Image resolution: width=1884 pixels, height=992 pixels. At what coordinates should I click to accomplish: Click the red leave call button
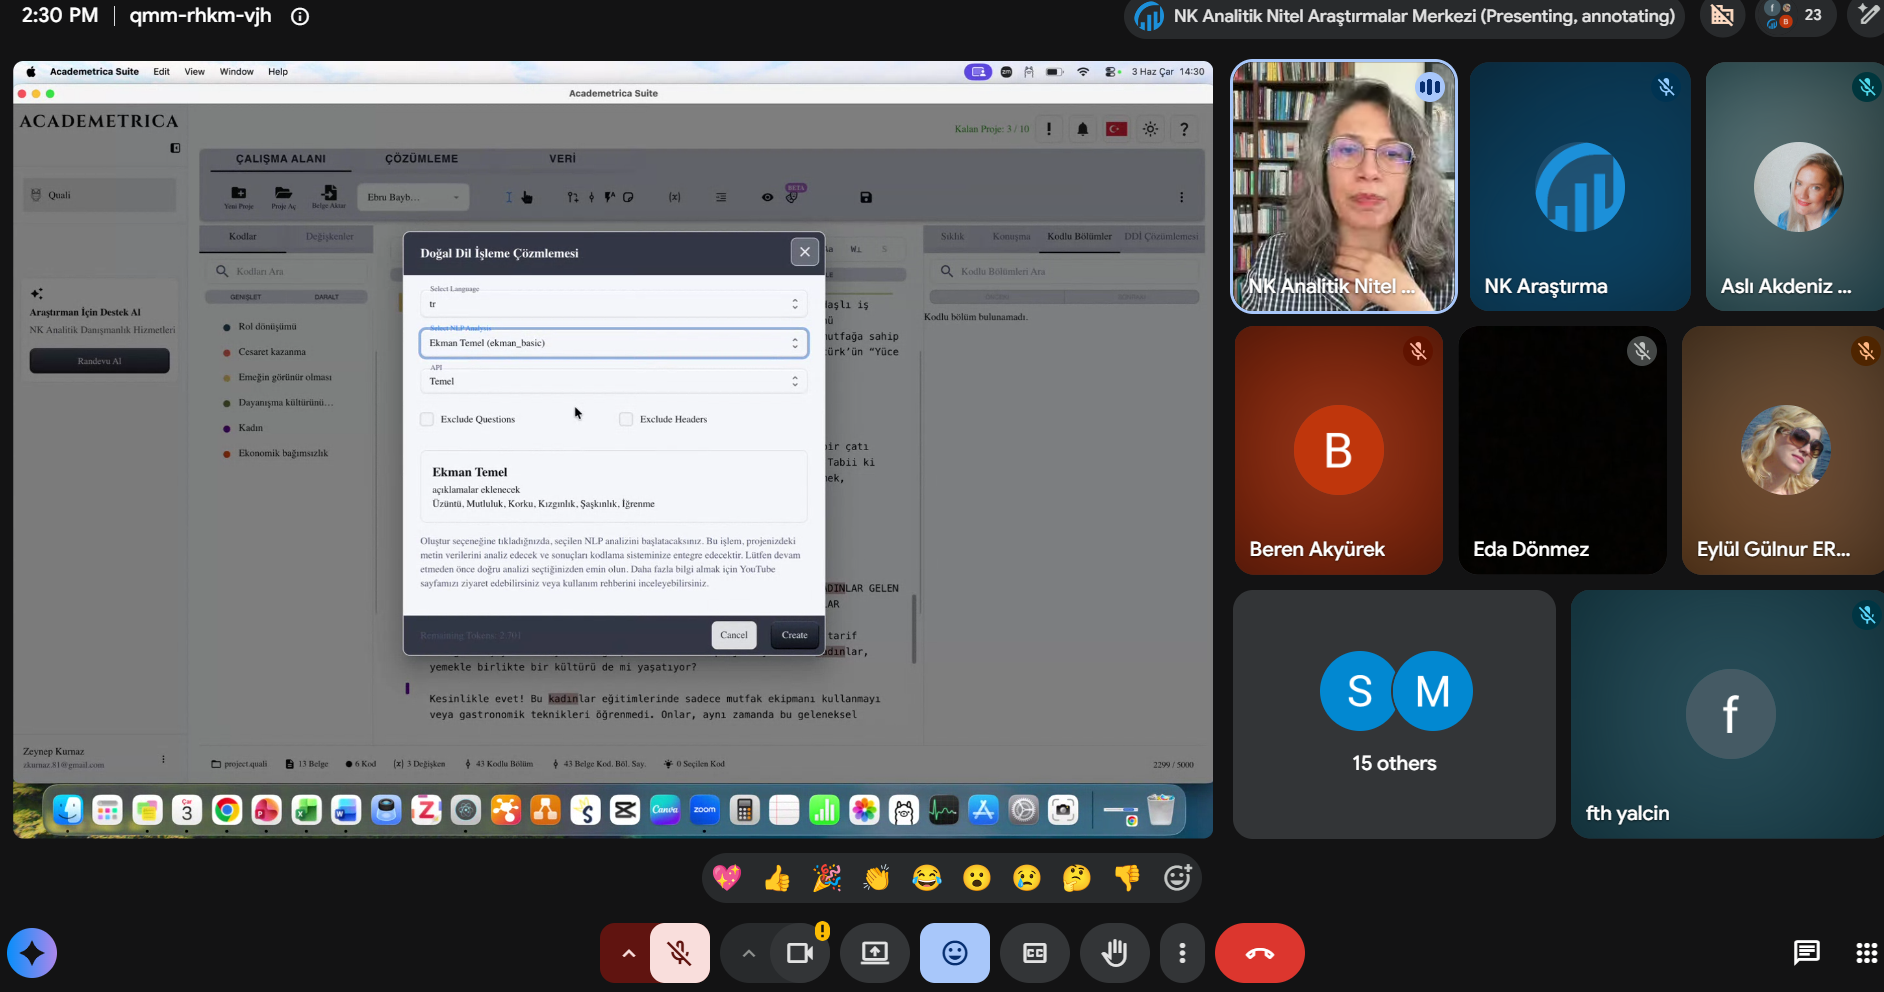[1259, 953]
